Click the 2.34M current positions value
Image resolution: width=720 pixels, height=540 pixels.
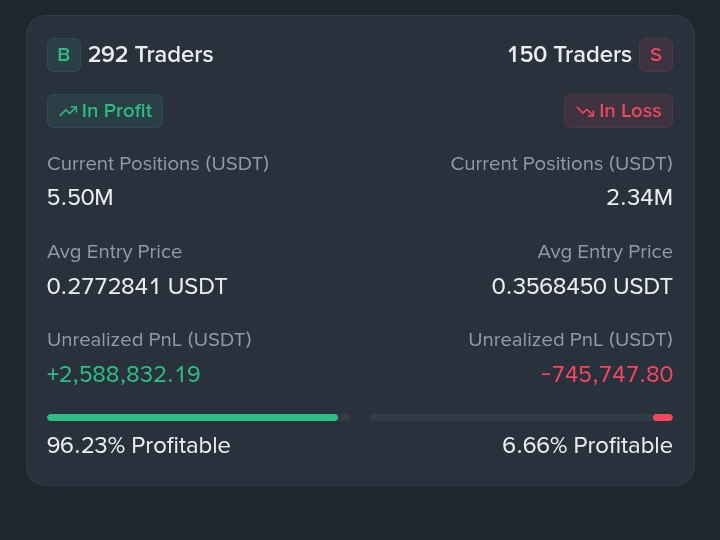tap(639, 197)
